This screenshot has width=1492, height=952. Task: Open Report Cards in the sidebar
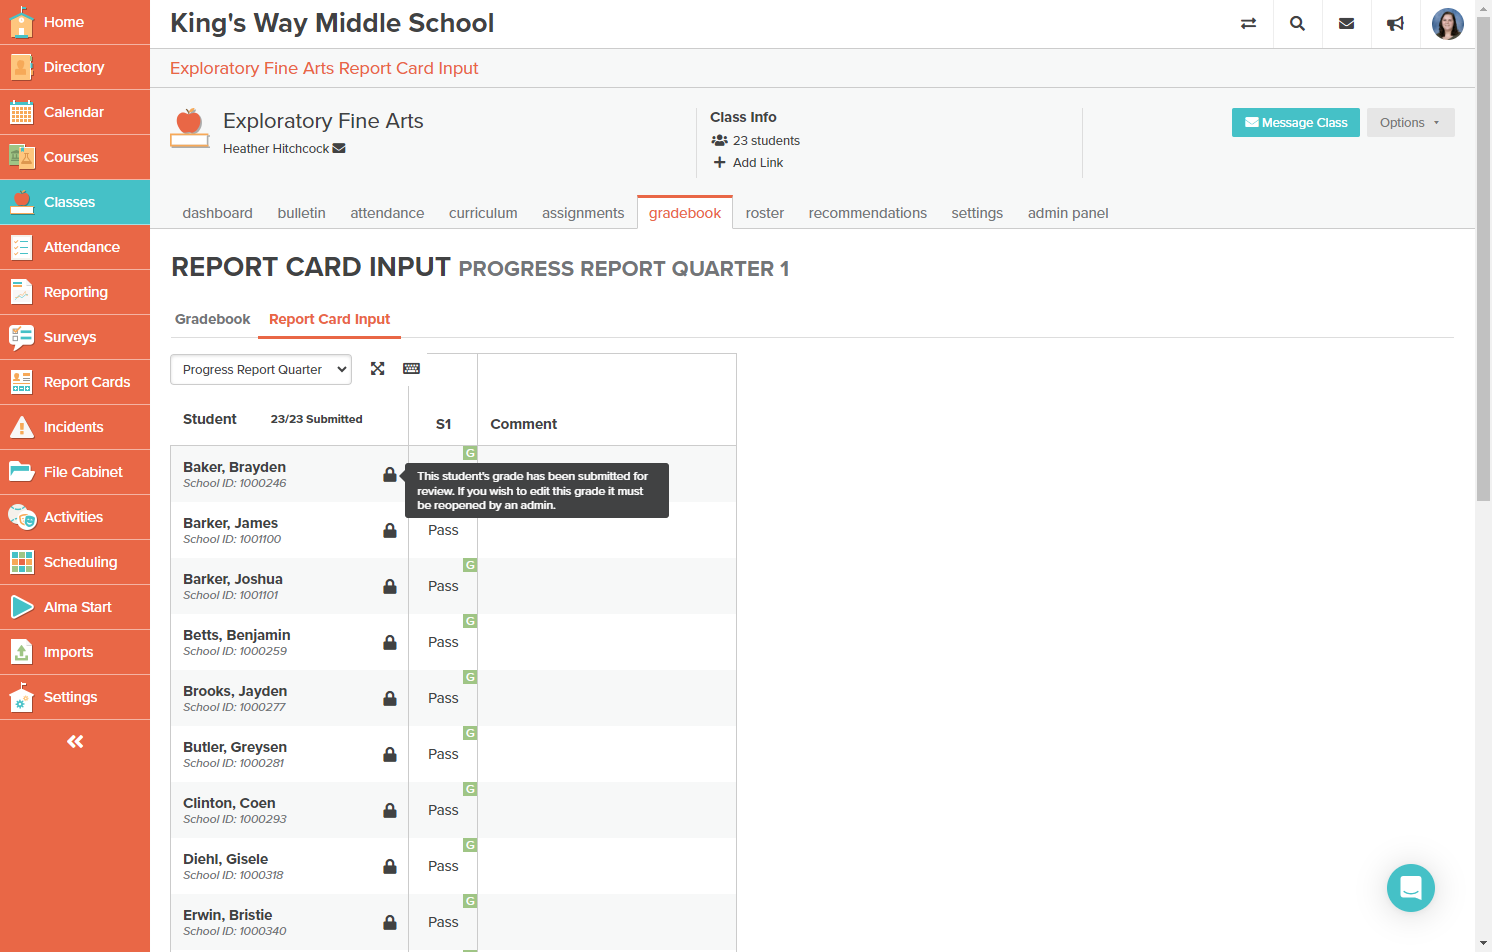click(x=75, y=382)
